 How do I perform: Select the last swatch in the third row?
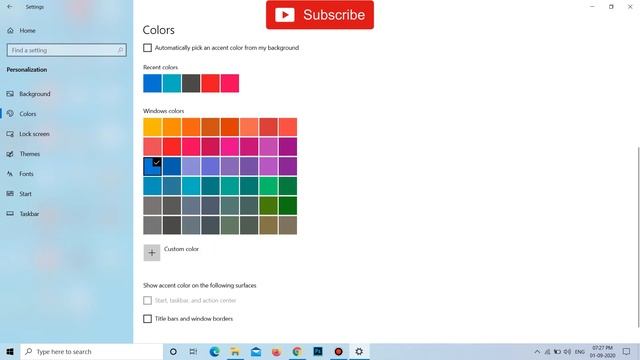click(288, 167)
